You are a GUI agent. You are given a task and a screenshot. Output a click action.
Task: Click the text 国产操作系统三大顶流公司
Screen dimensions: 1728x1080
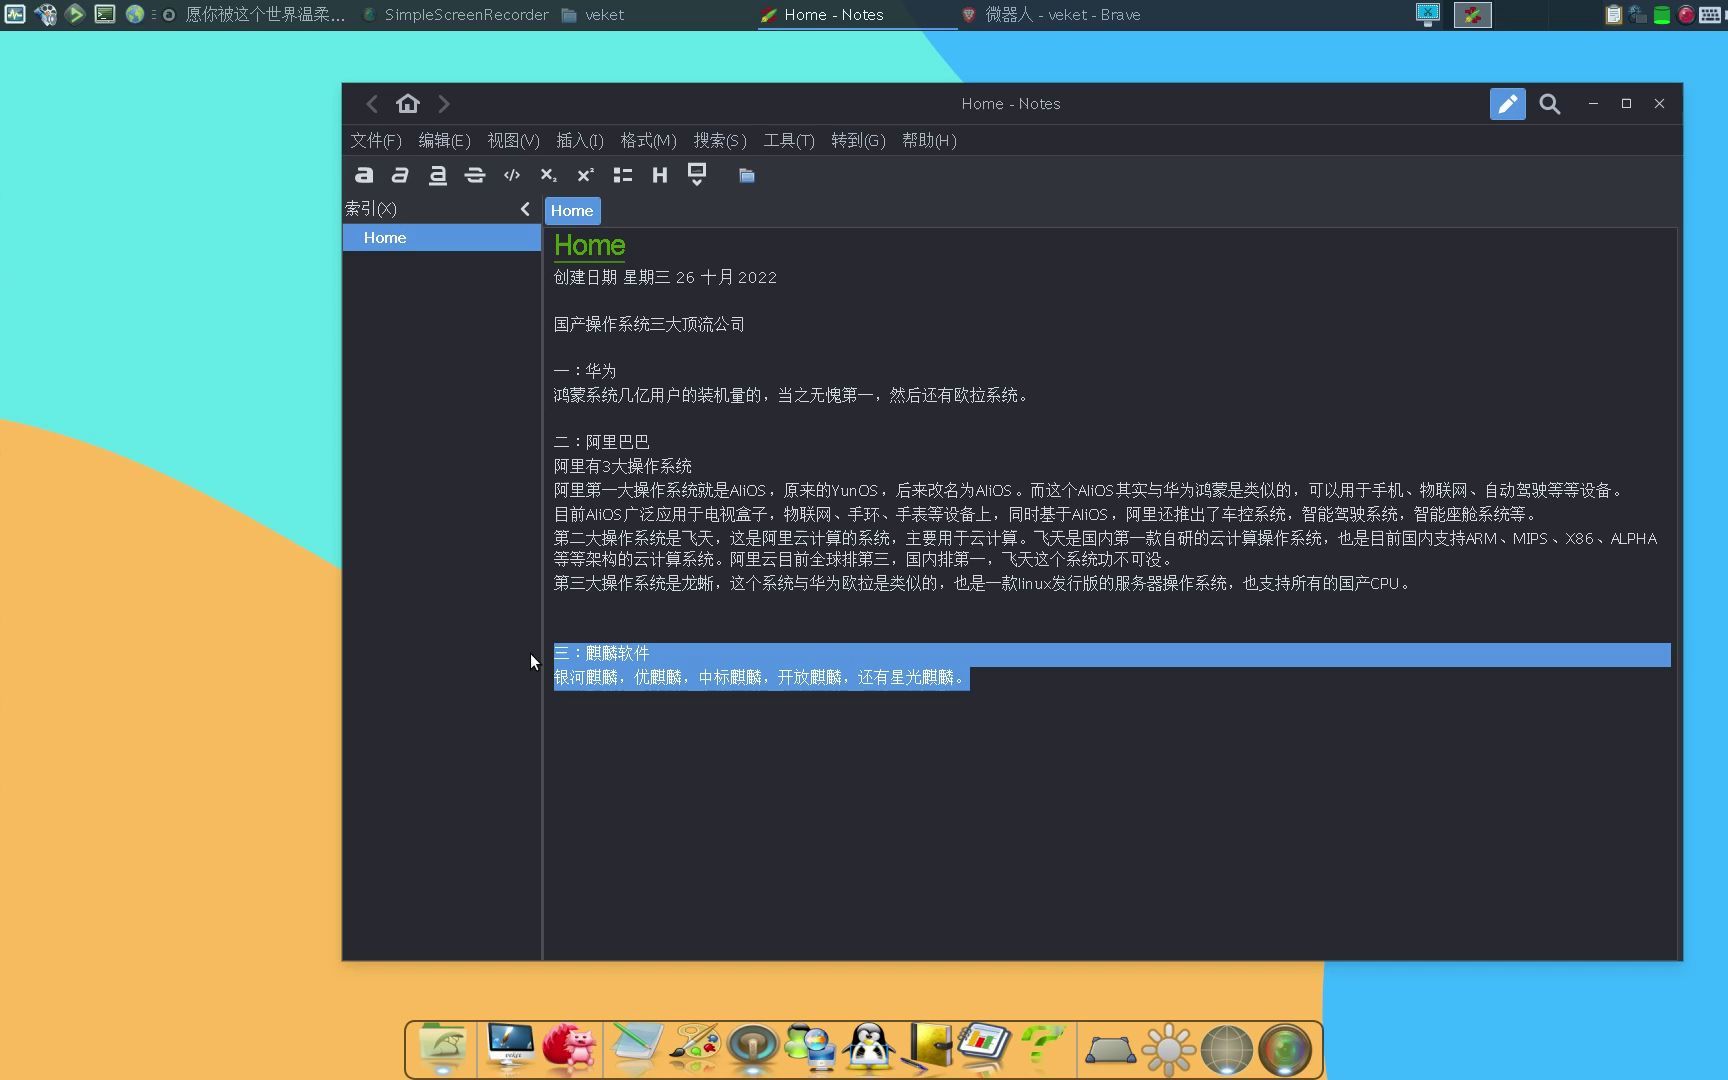[649, 325]
